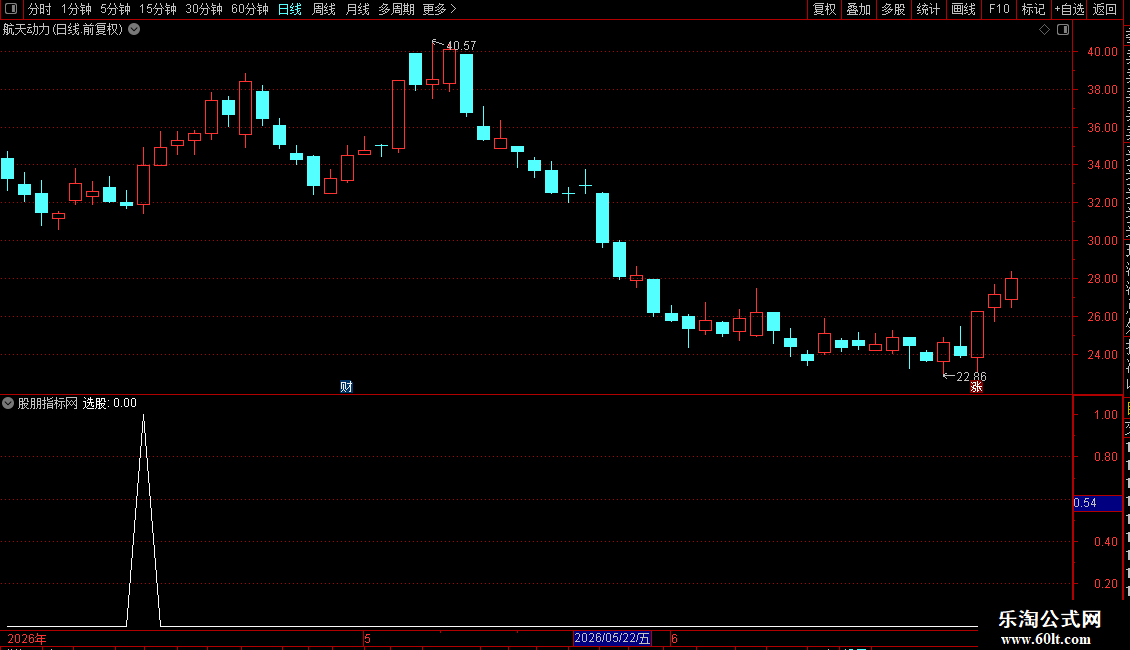Screen dimensions: 1130x650
Task: Select the 30分钟 period
Action: tap(204, 9)
